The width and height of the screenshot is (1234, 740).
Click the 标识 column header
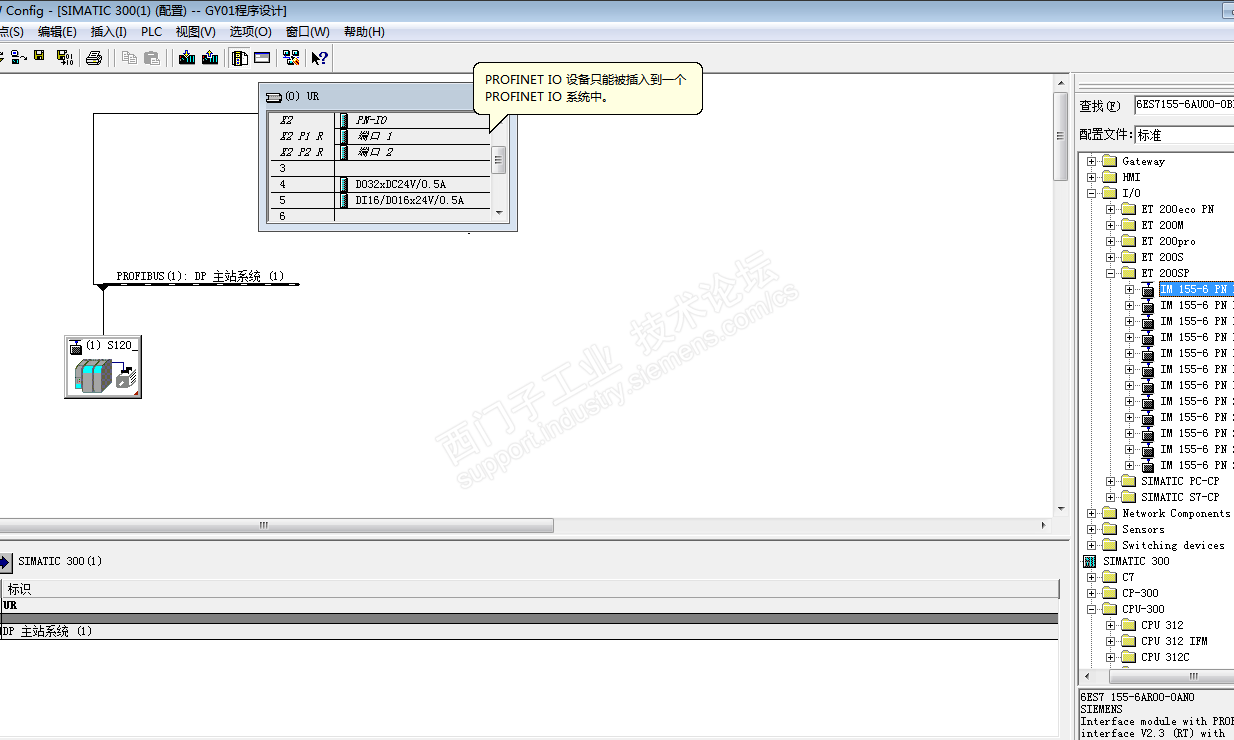point(529,589)
